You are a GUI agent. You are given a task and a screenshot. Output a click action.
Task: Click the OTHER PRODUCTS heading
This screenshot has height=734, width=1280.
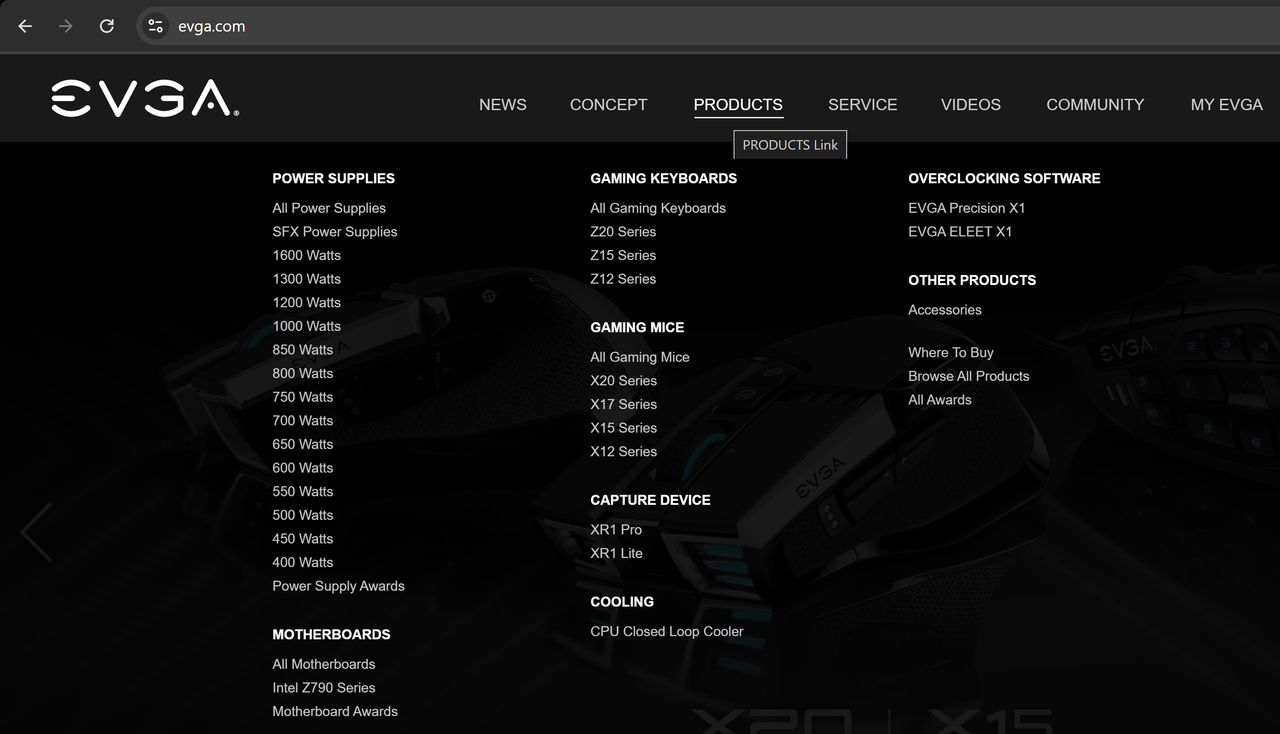[x=972, y=280]
